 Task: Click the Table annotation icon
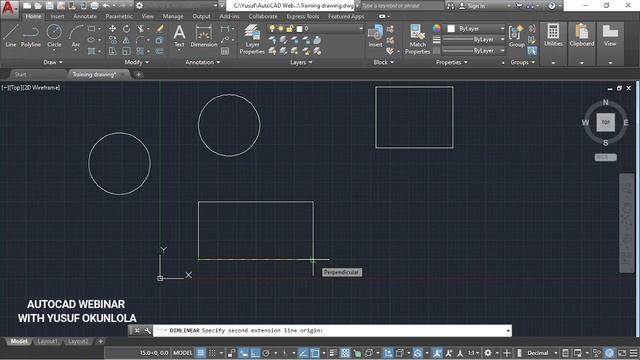click(225, 51)
